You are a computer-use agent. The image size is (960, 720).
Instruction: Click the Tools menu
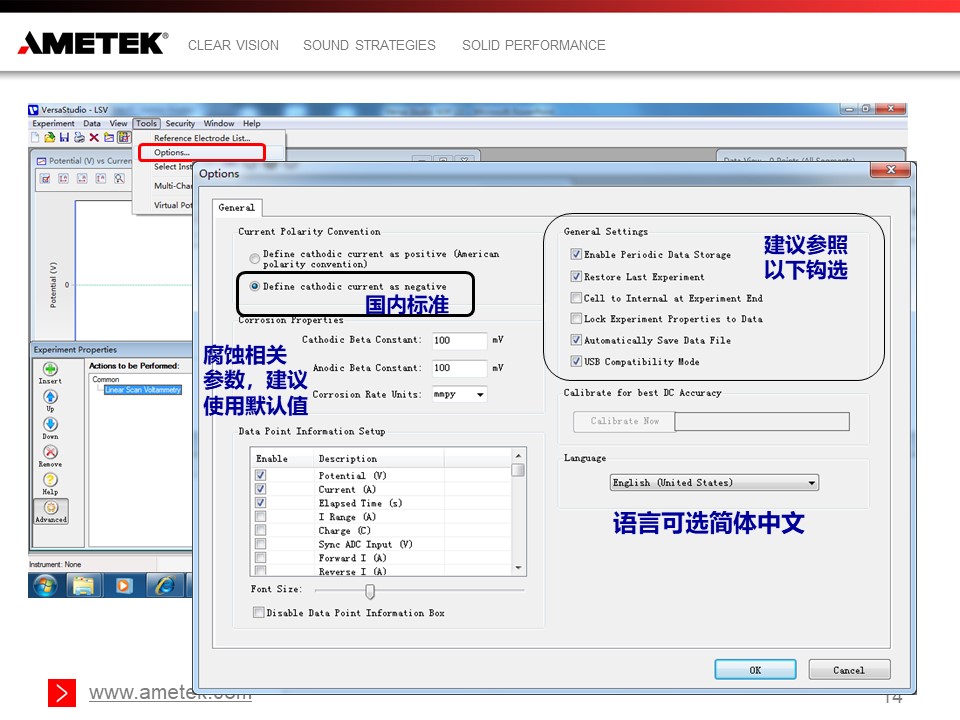pyautogui.click(x=146, y=124)
